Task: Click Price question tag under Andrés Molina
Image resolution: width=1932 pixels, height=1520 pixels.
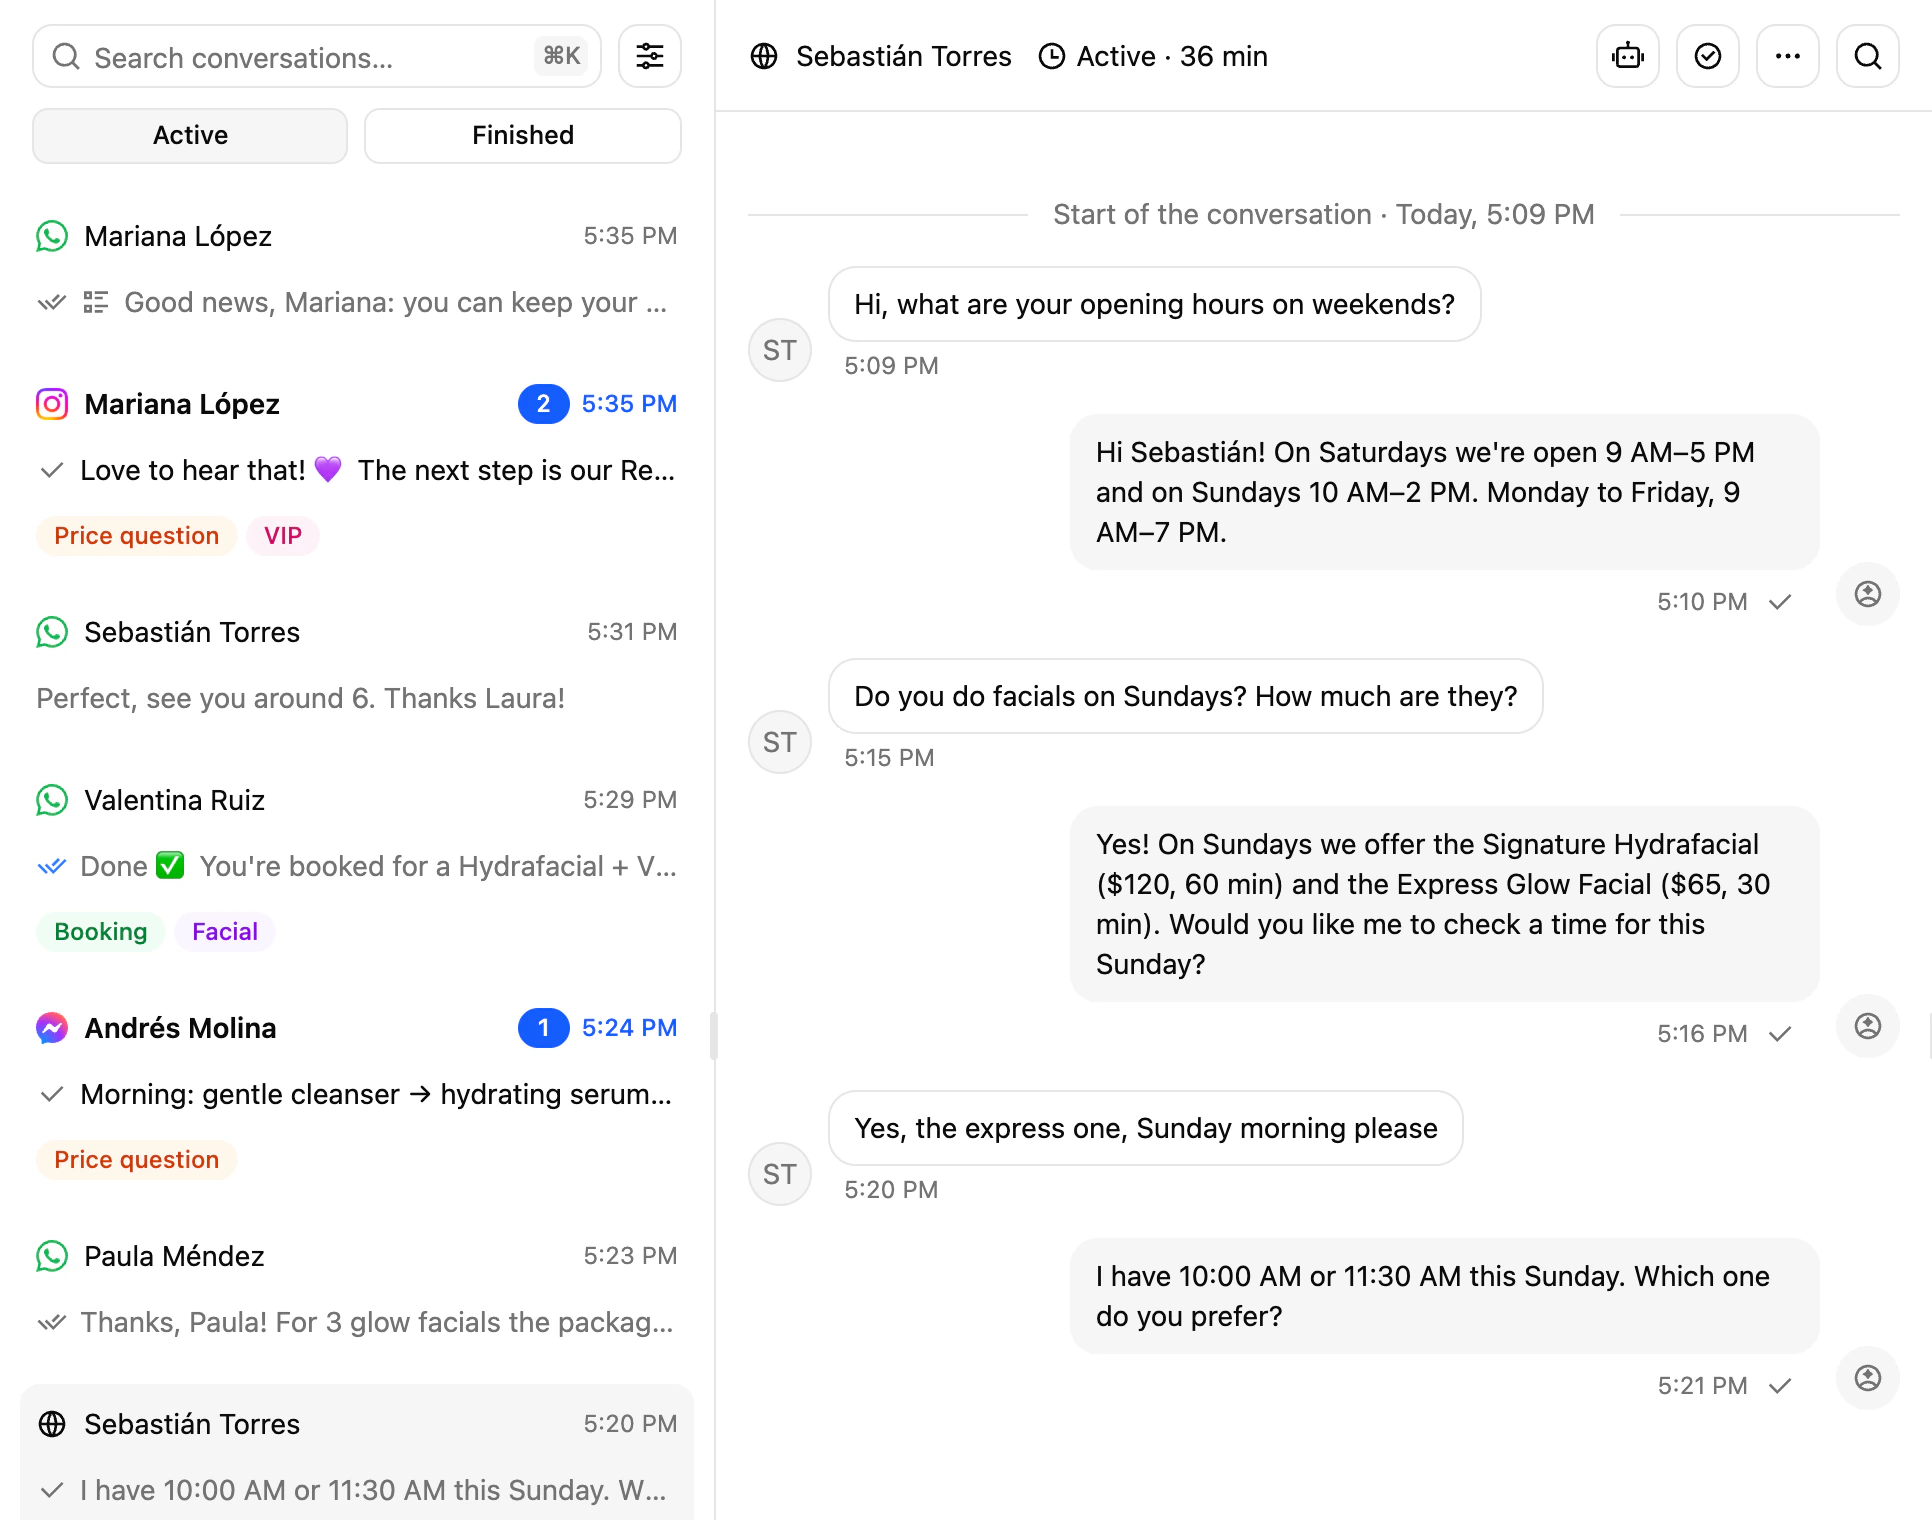Action: tap(137, 1160)
